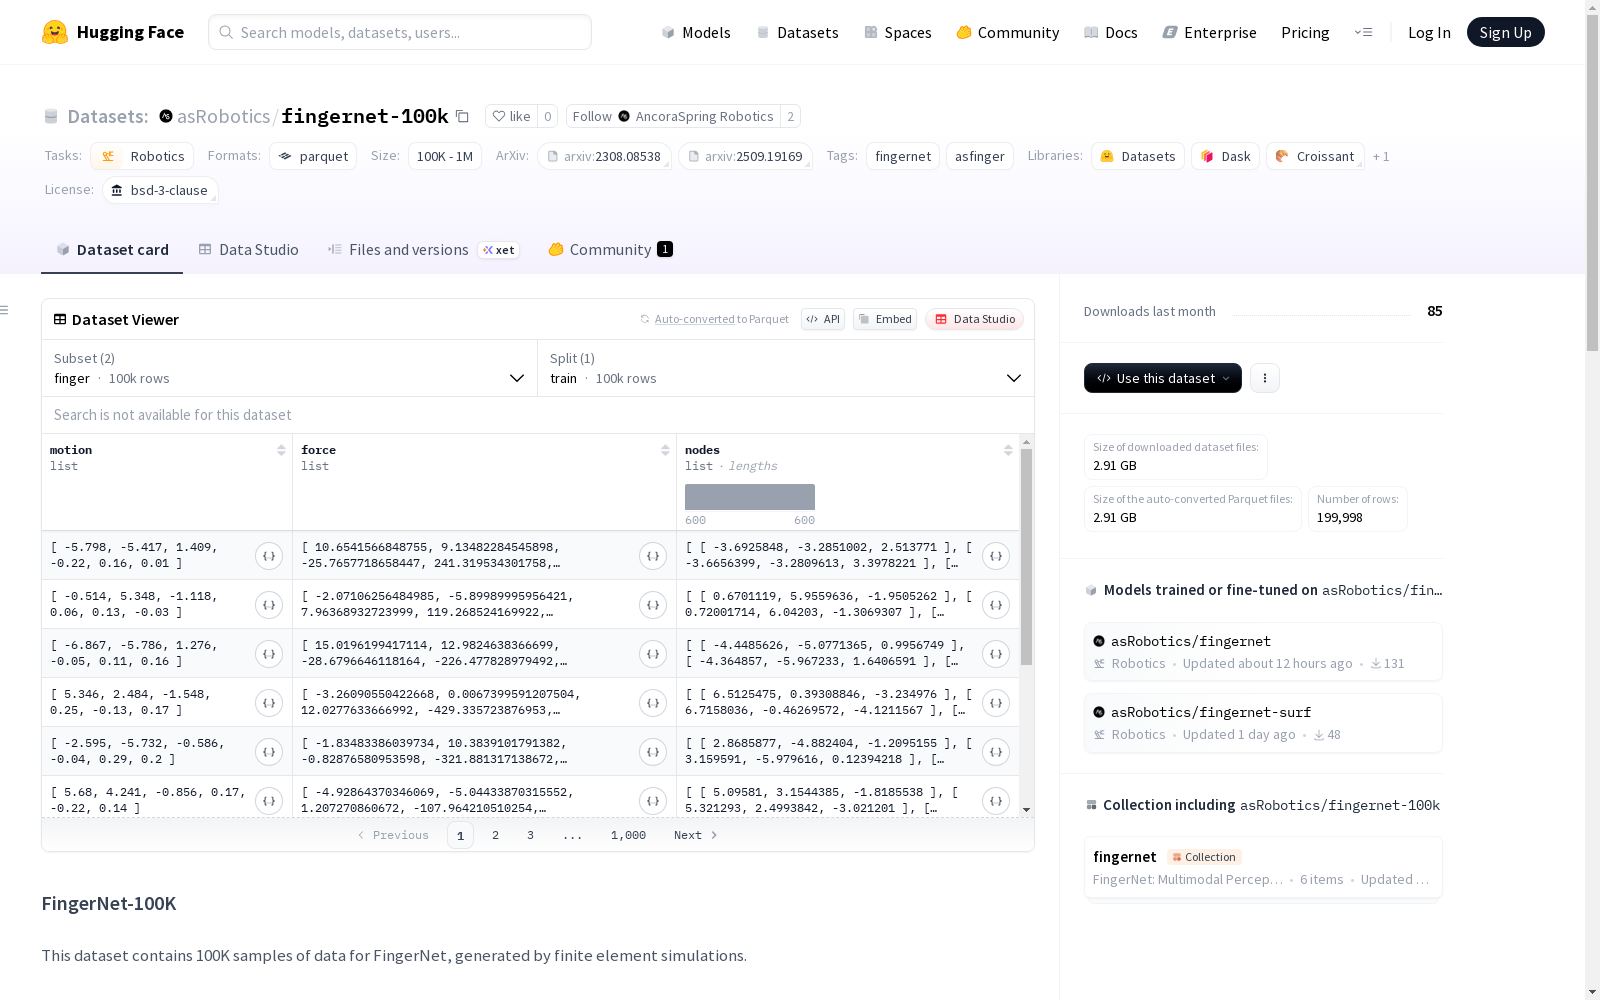The width and height of the screenshot is (1600, 1000).
Task: Sort by the nodes column
Action: coord(1008,450)
